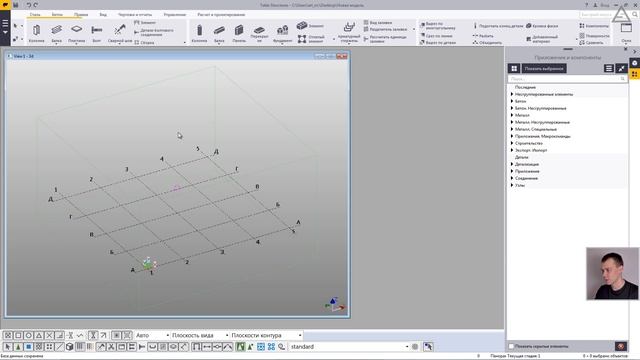Toggle the diagonal line selection switch
The image size is (640, 360).
(x=60, y=347)
